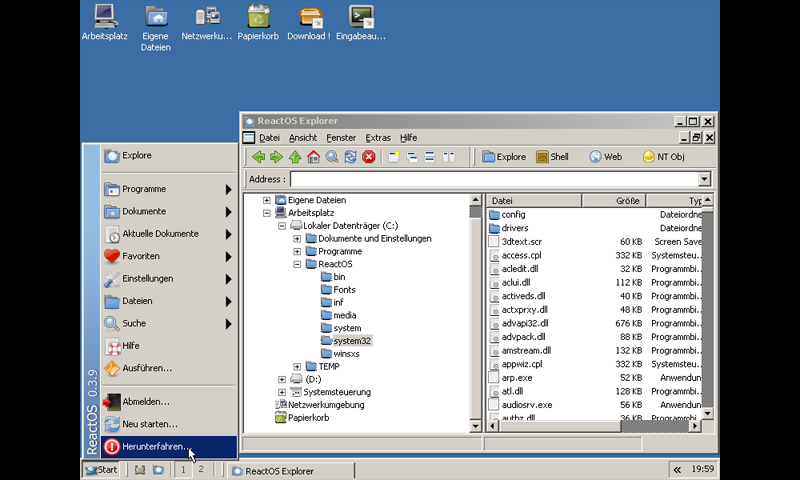Collapse the ReactOS folder tree node
Screen dimensions: 800x480
[x=297, y=264]
